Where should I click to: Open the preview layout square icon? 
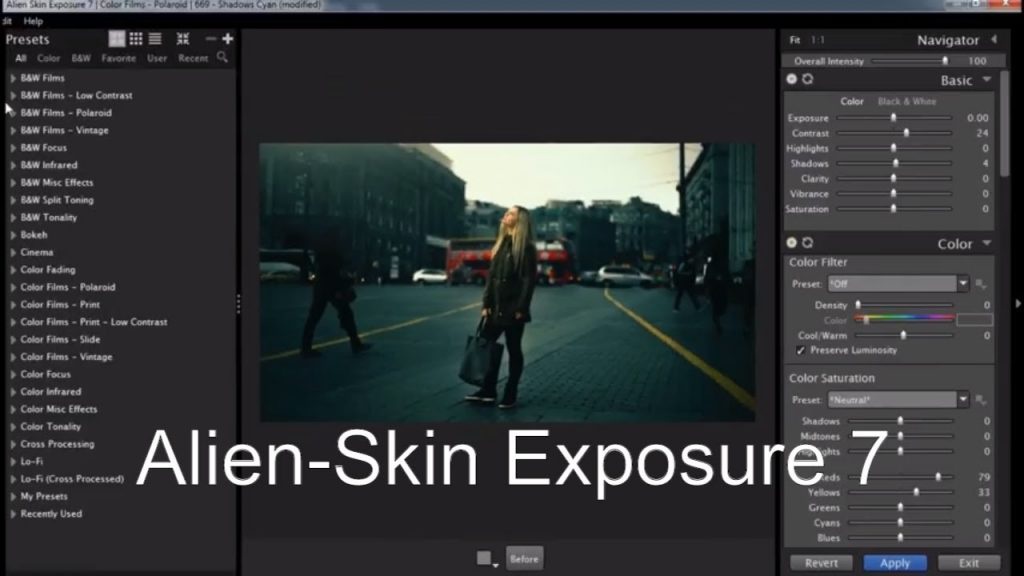pos(485,558)
